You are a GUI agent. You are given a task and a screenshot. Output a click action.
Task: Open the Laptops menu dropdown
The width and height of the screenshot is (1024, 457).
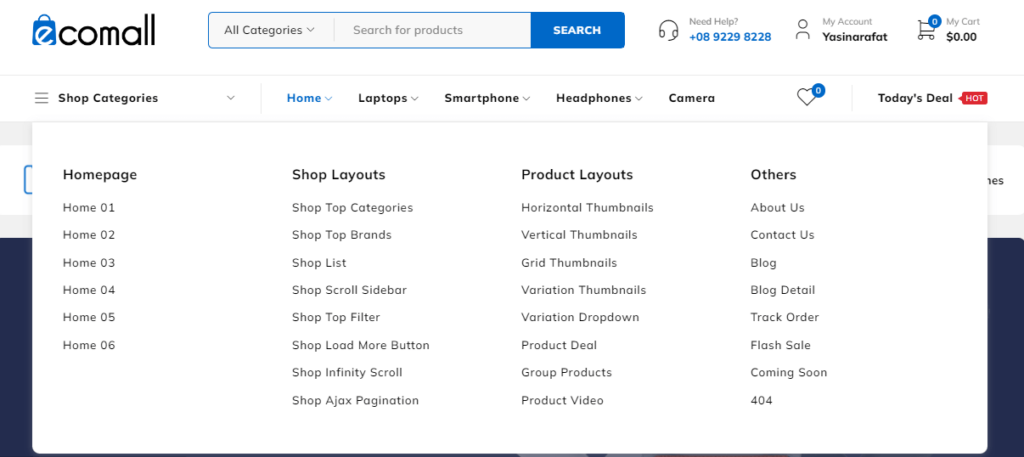[388, 98]
